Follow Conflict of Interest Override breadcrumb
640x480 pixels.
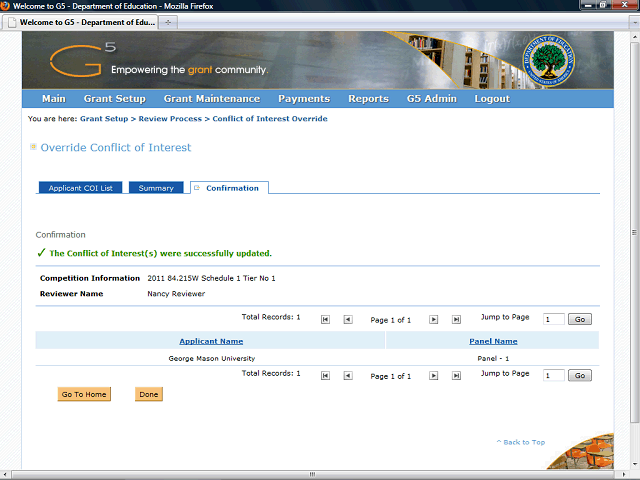pyautogui.click(x=270, y=119)
